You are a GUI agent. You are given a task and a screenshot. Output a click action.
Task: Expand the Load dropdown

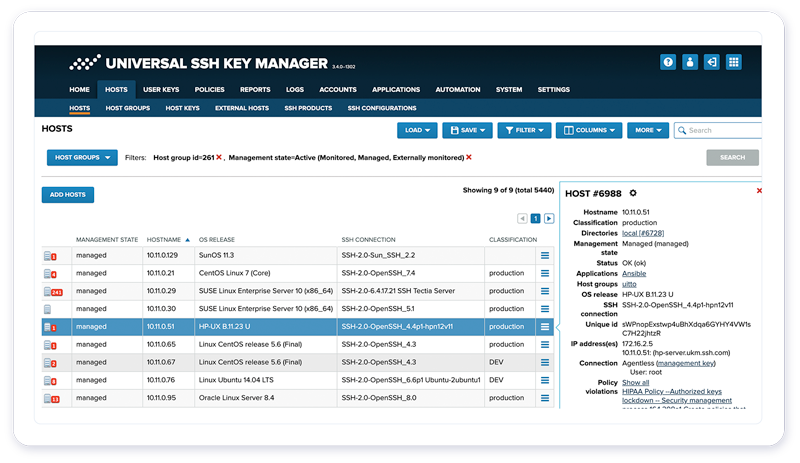[x=417, y=130]
